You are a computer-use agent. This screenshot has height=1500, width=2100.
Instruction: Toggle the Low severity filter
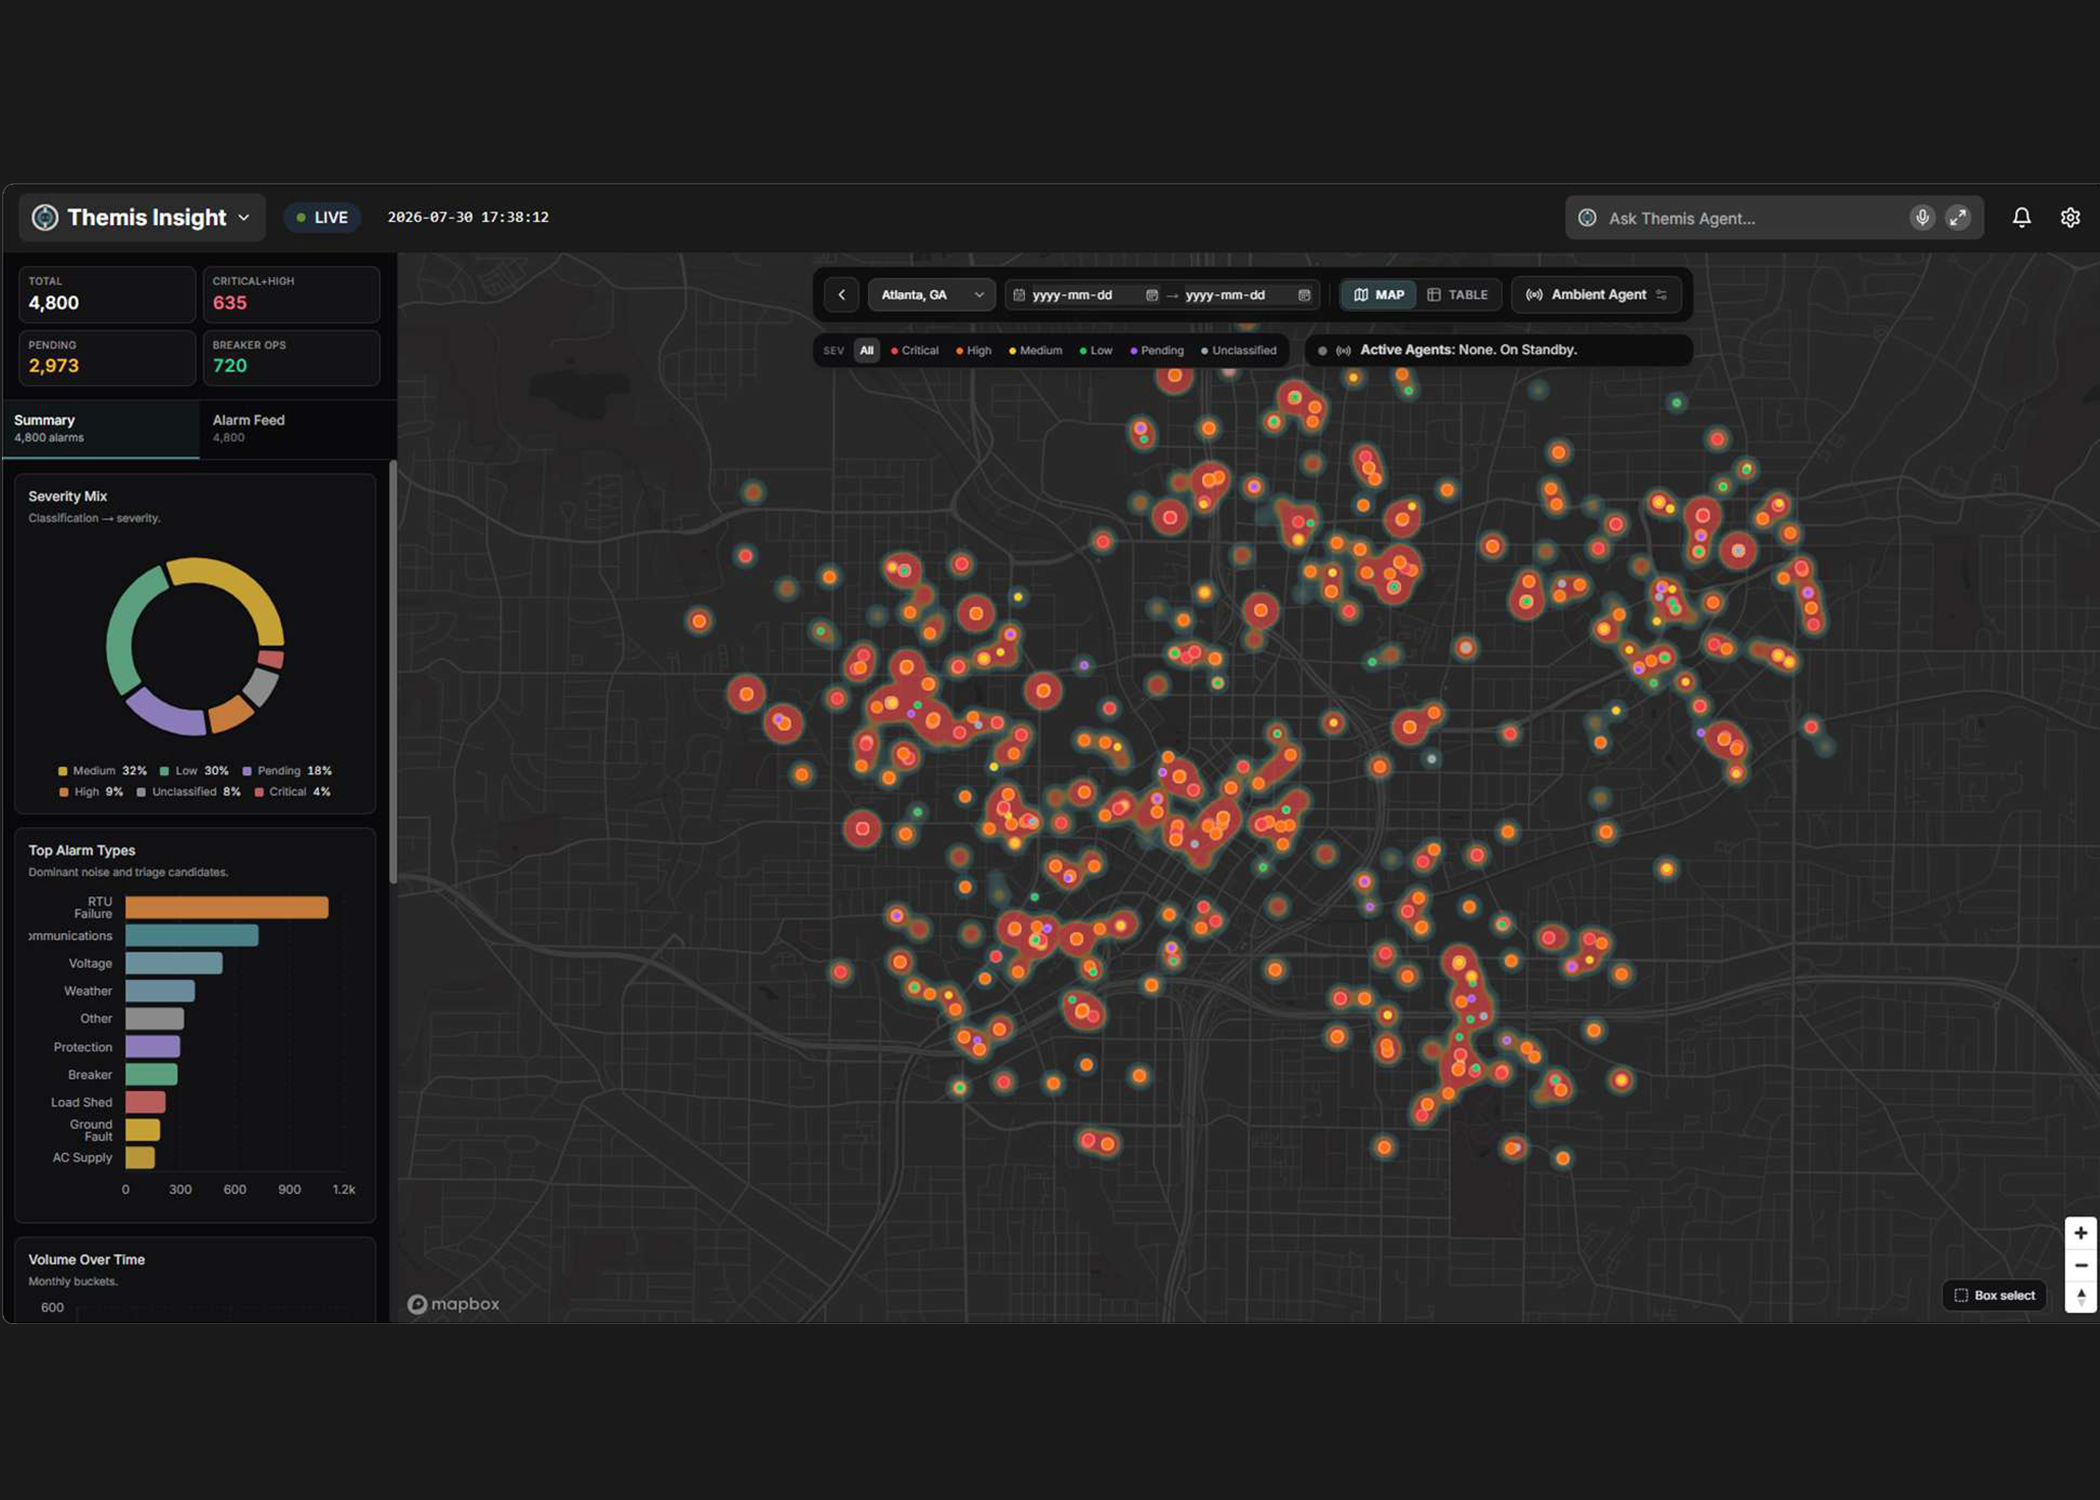[1096, 351]
